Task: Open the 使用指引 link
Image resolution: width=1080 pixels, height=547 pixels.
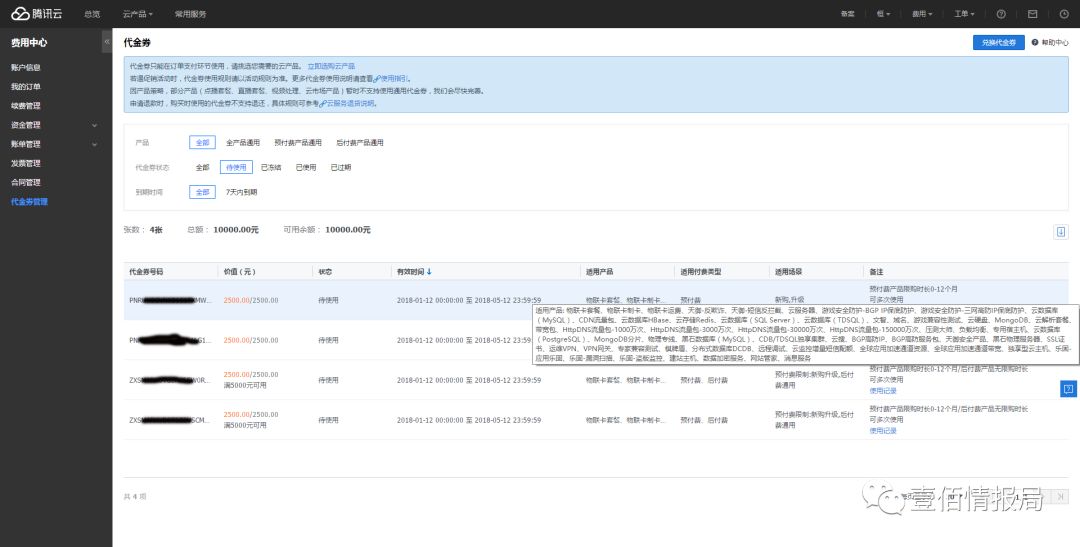Action: pos(393,79)
